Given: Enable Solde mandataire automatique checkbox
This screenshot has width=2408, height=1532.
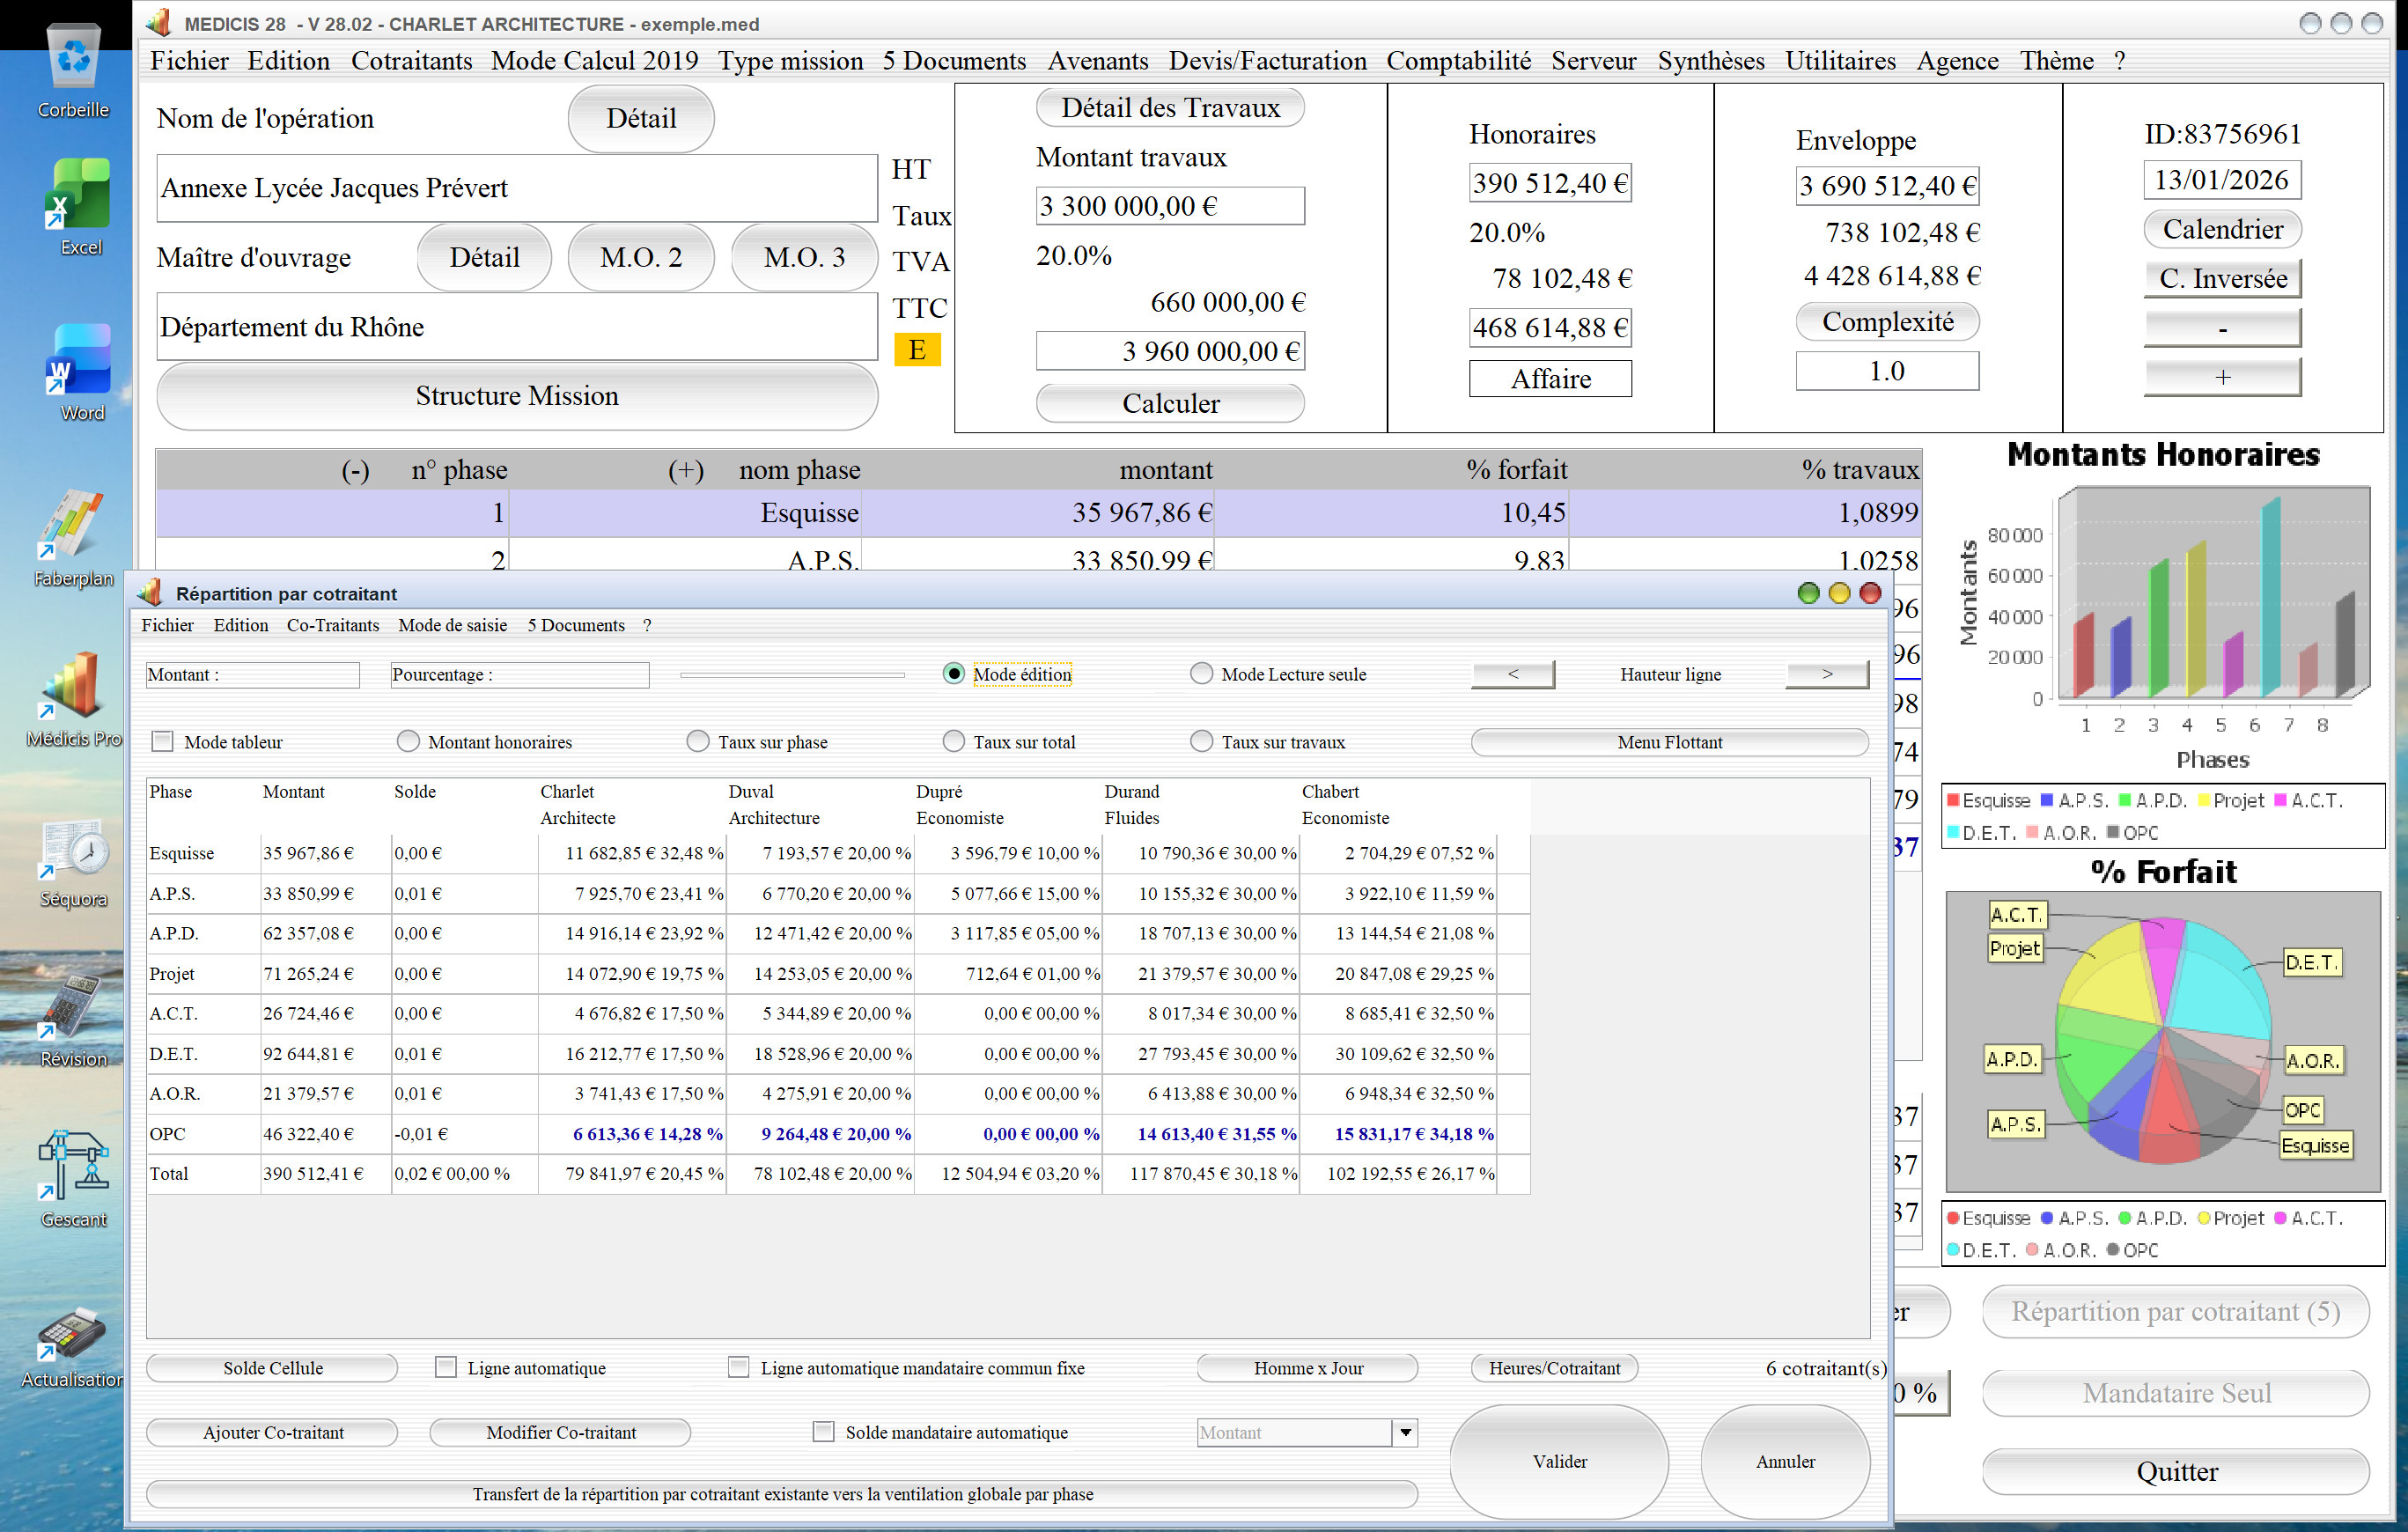Looking at the screenshot, I should (823, 1433).
